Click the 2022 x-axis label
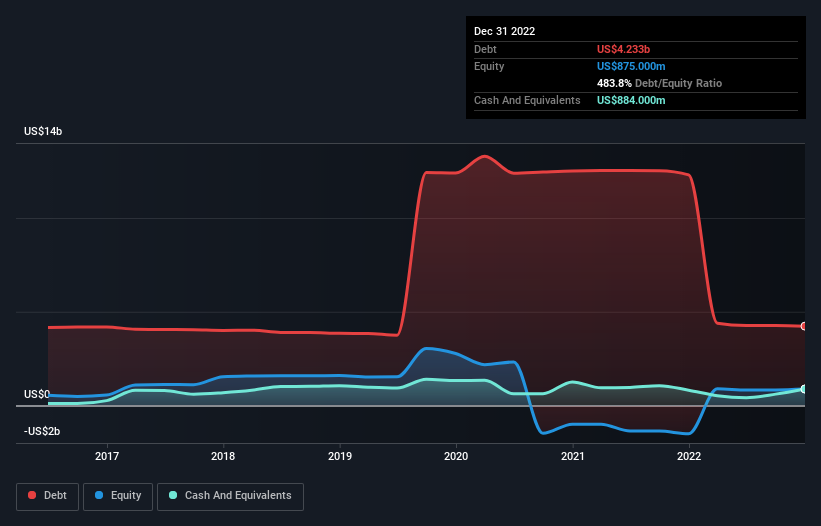Image resolution: width=821 pixels, height=526 pixels. [689, 456]
